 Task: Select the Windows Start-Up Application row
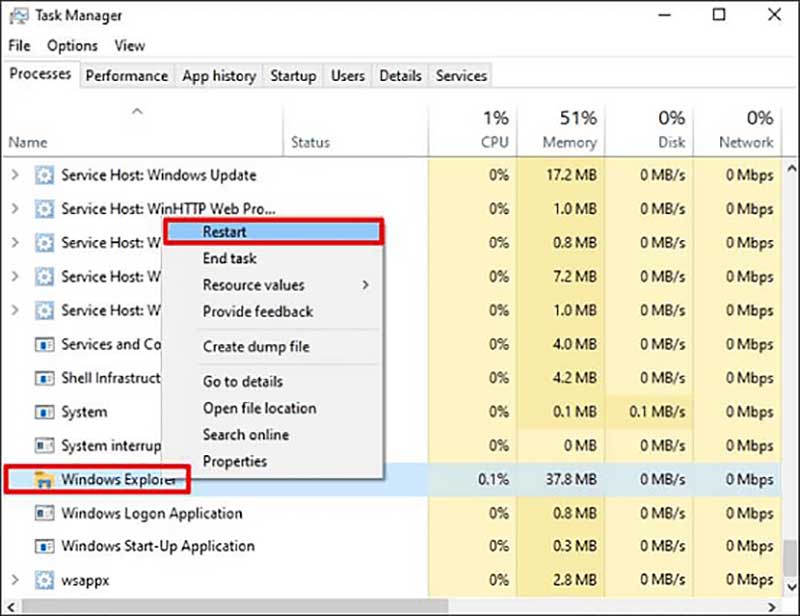[392, 547]
